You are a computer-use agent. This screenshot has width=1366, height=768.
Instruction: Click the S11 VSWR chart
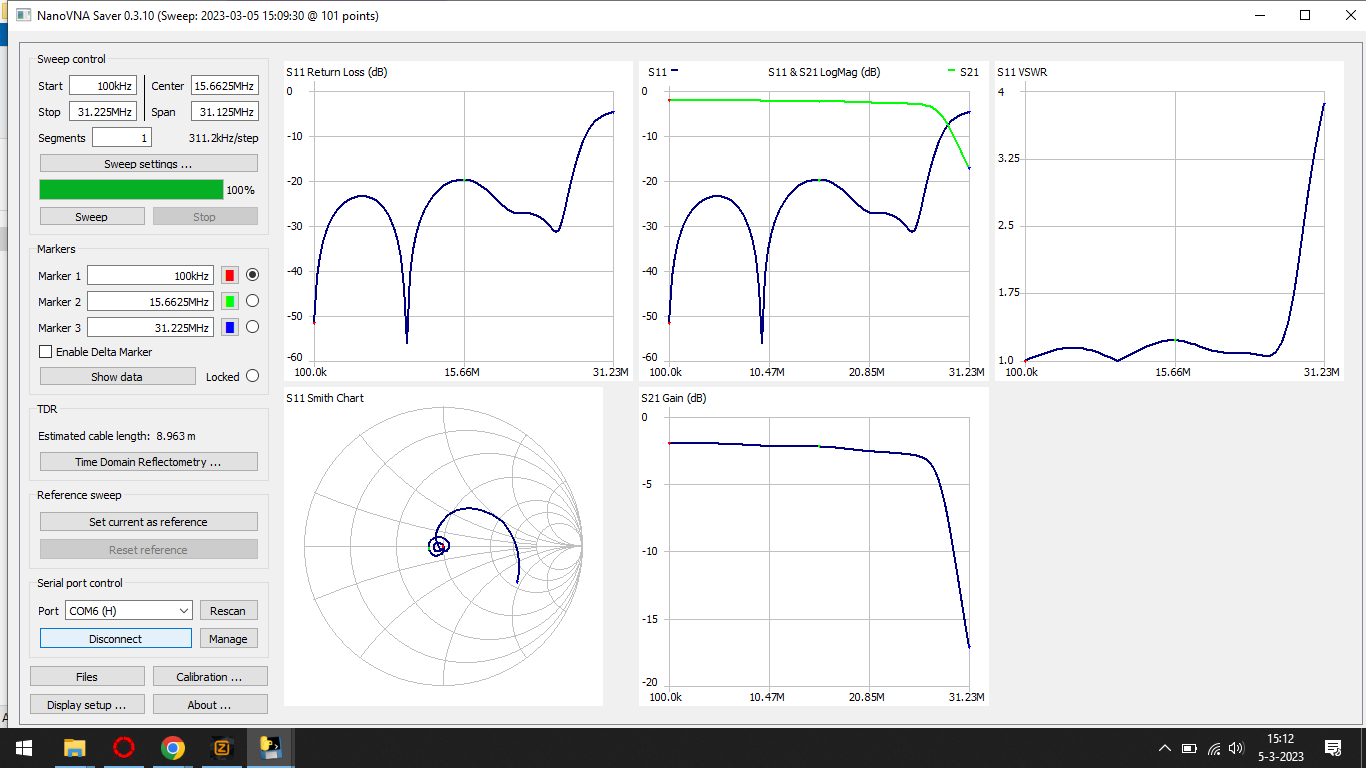point(1168,221)
